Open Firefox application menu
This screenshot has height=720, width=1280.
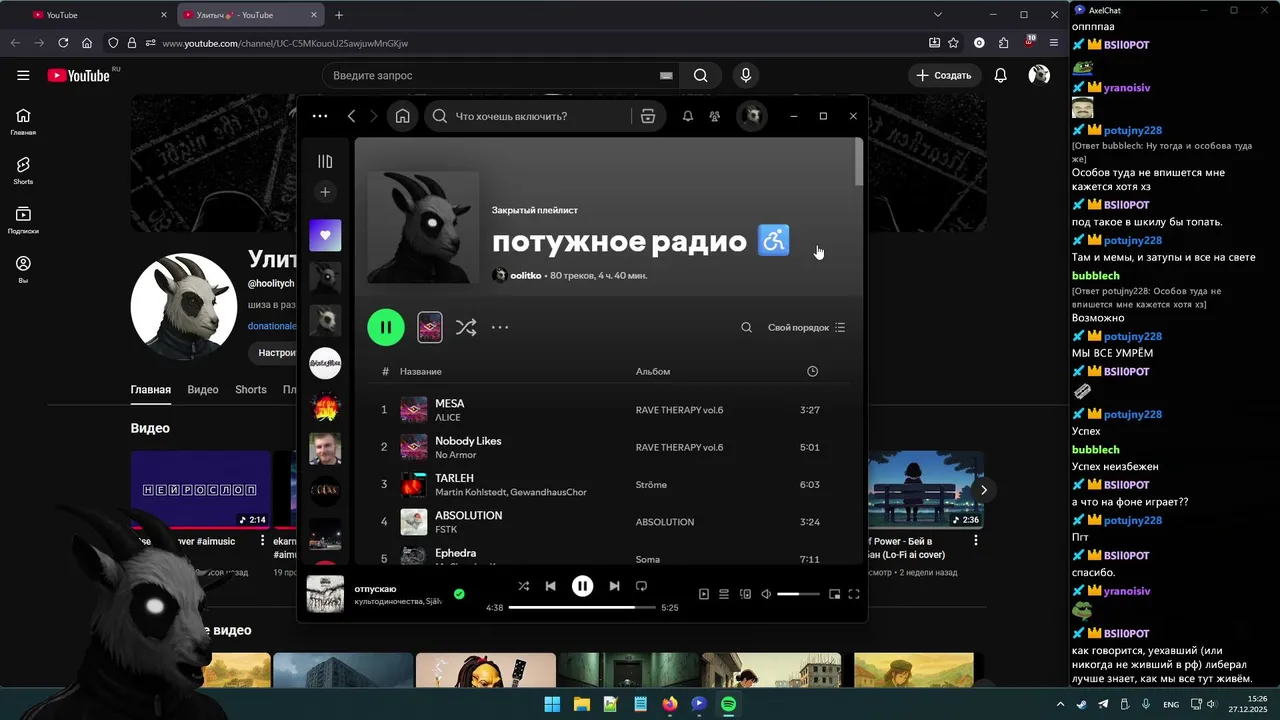tap(1054, 43)
